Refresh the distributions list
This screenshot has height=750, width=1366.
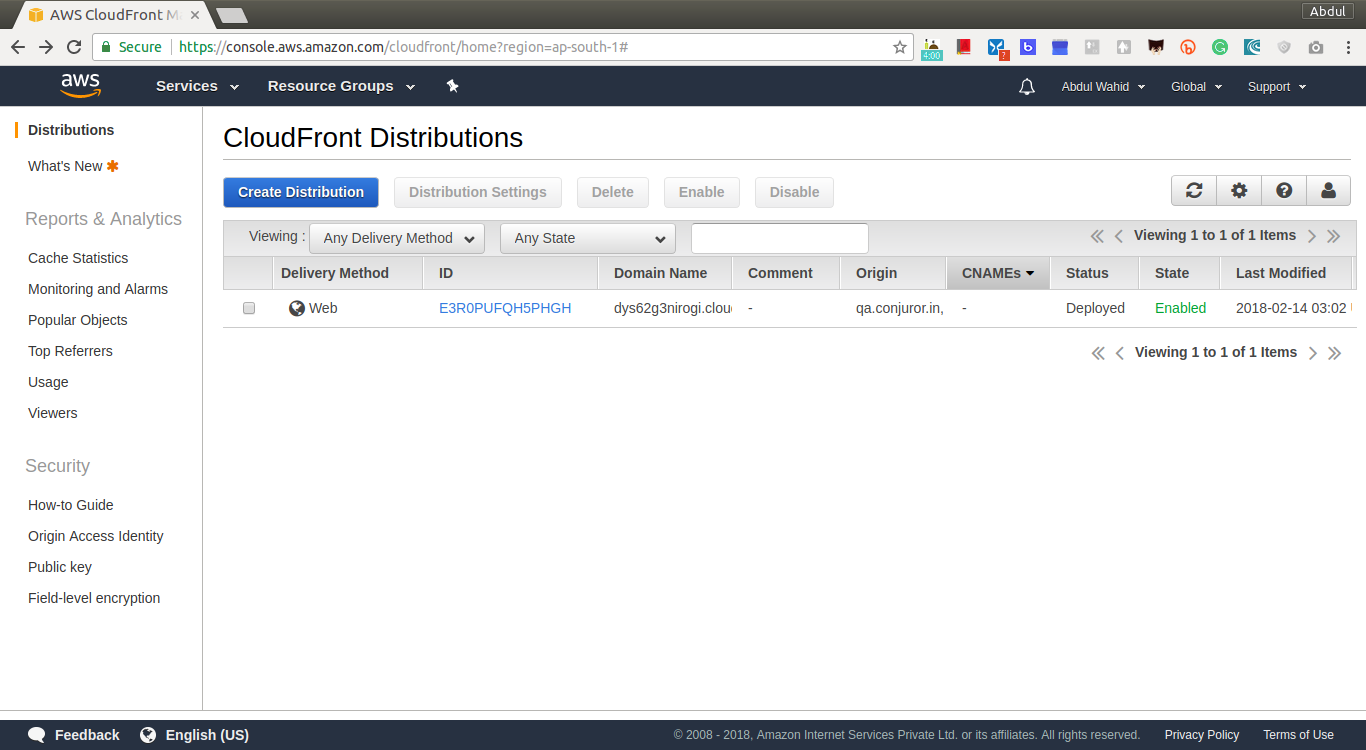[x=1194, y=190]
